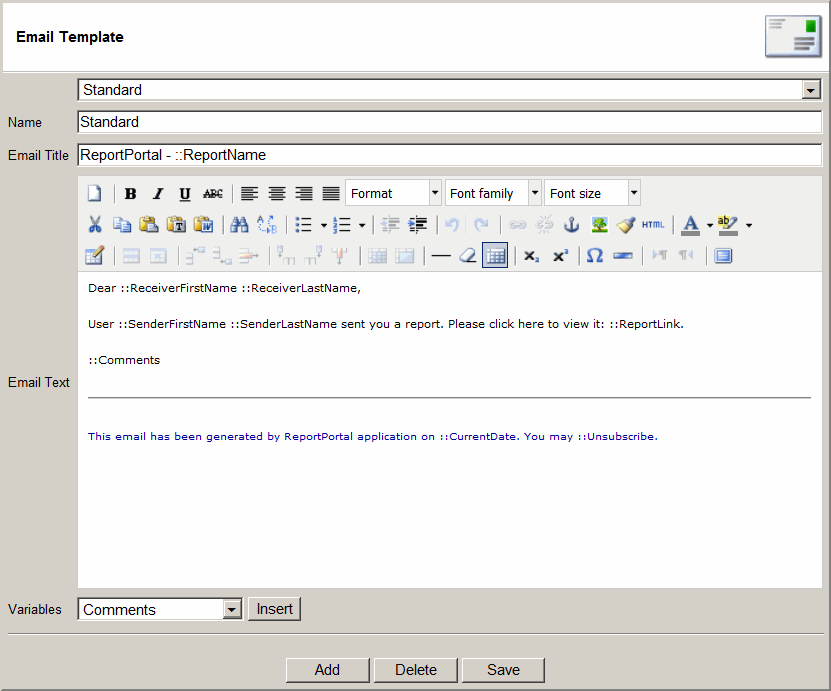
Task: Click the Undo arrow icon
Action: tap(452, 225)
